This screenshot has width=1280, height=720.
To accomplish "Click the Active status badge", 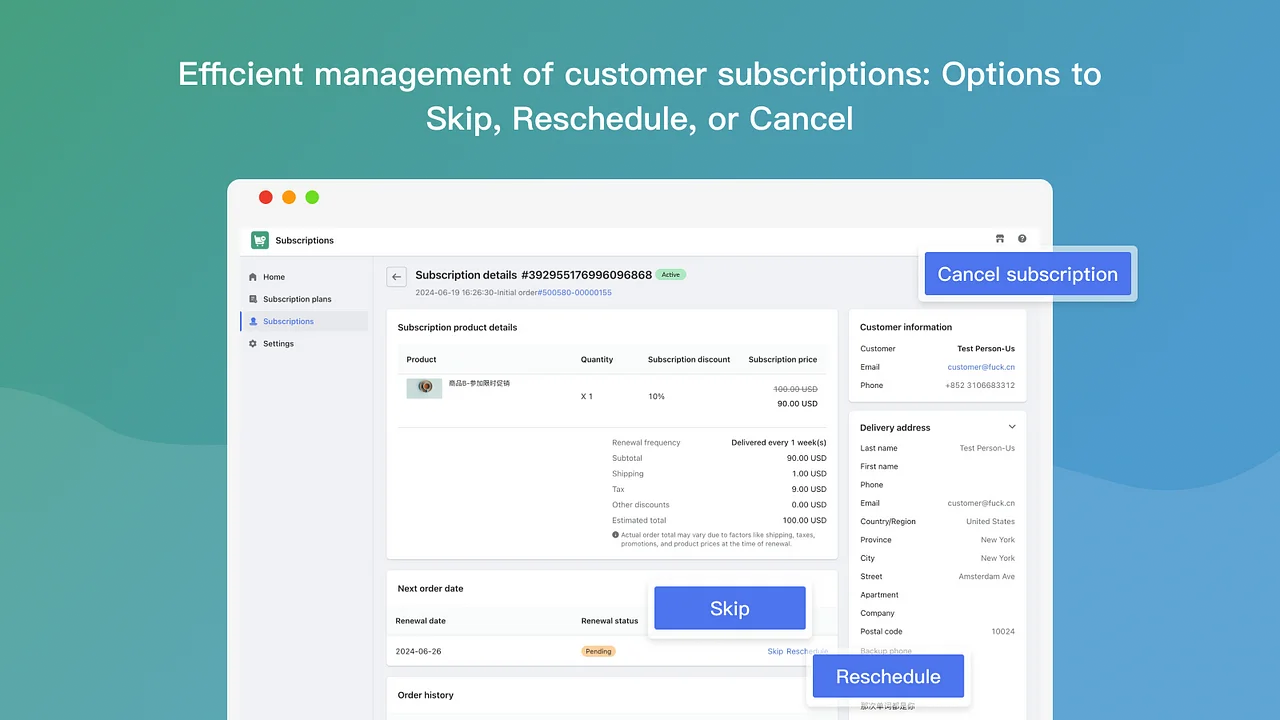I will pos(670,274).
